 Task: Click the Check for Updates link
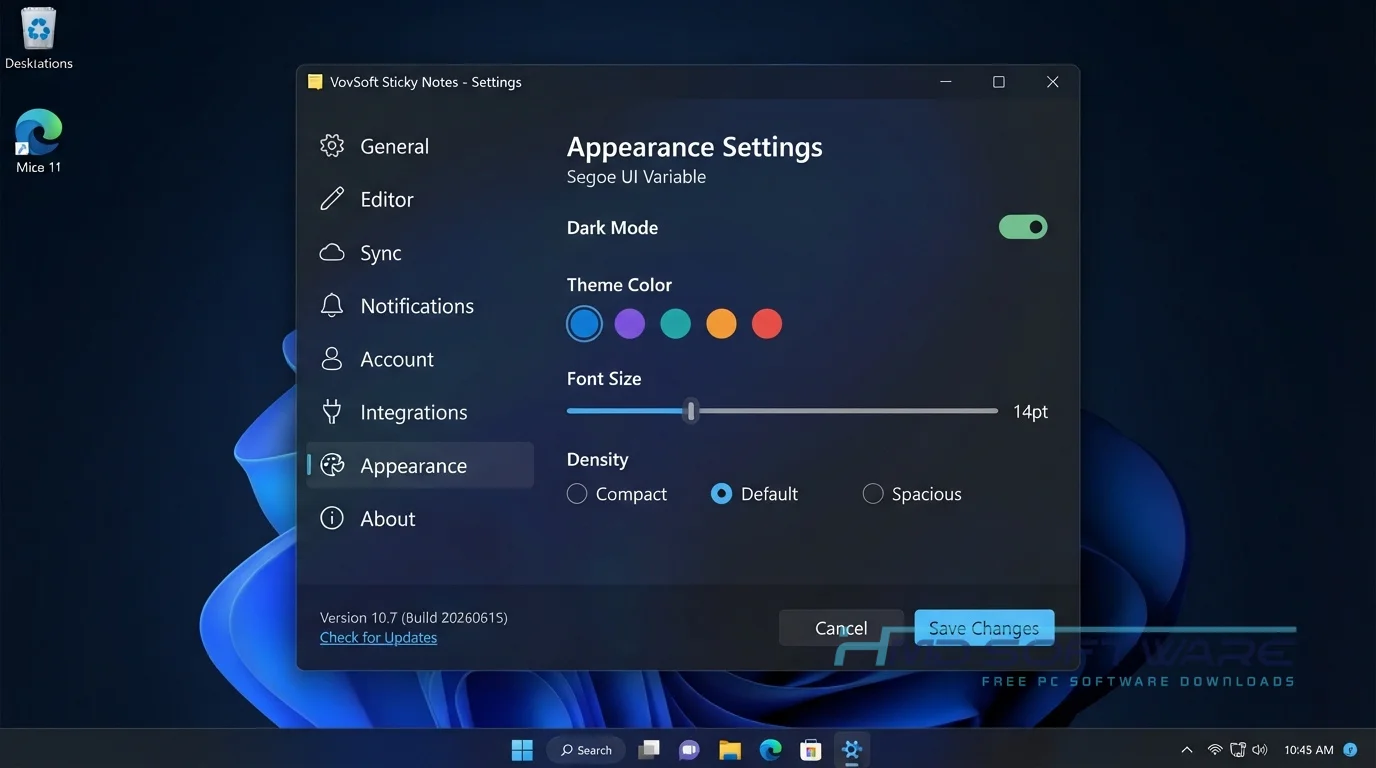(x=378, y=638)
